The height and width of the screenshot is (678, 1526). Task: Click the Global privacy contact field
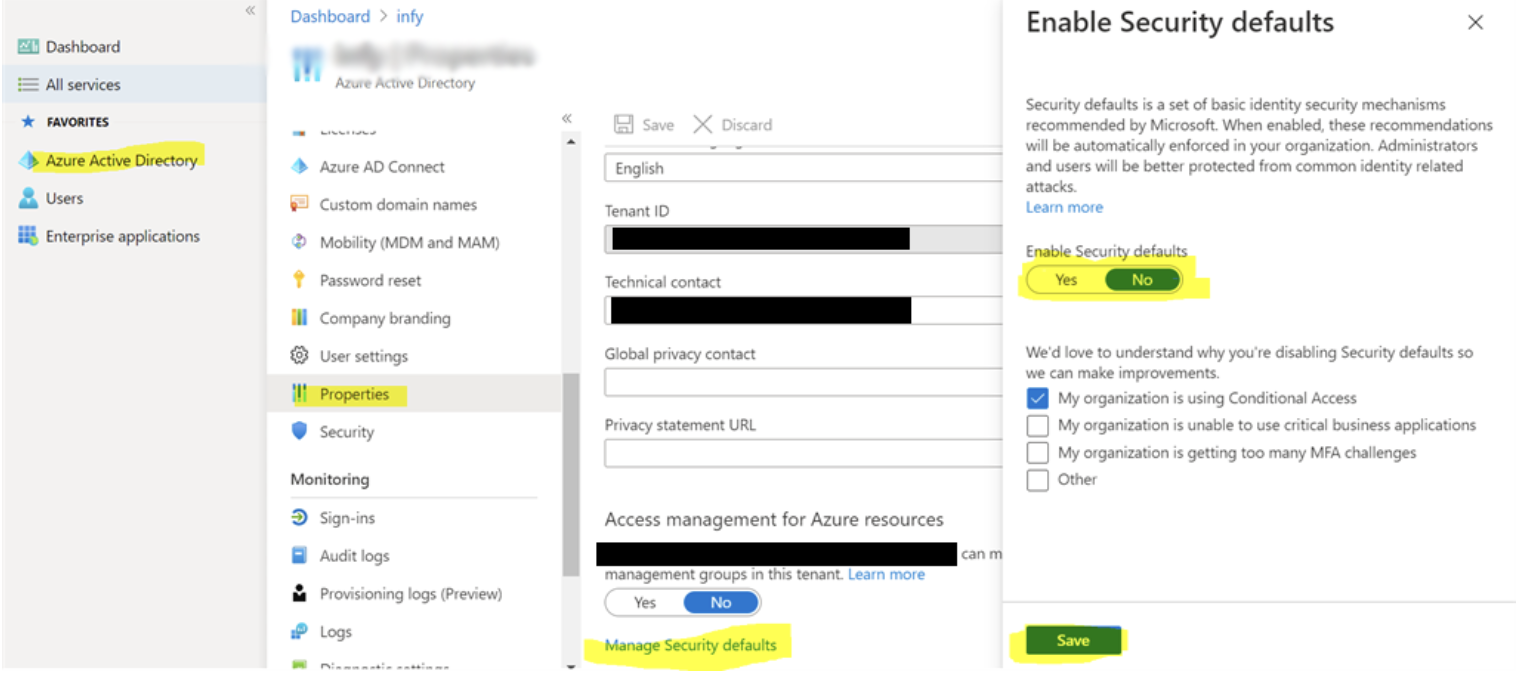803,382
